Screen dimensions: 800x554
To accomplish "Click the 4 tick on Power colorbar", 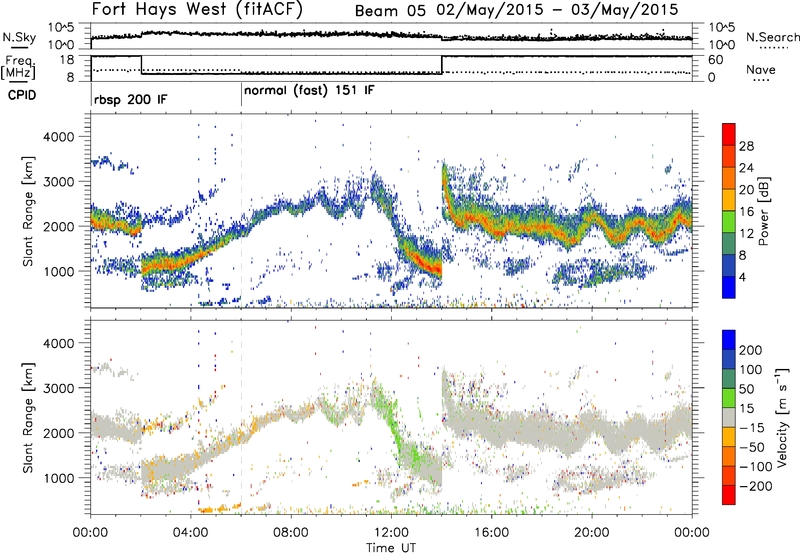I will pyautogui.click(x=743, y=277).
